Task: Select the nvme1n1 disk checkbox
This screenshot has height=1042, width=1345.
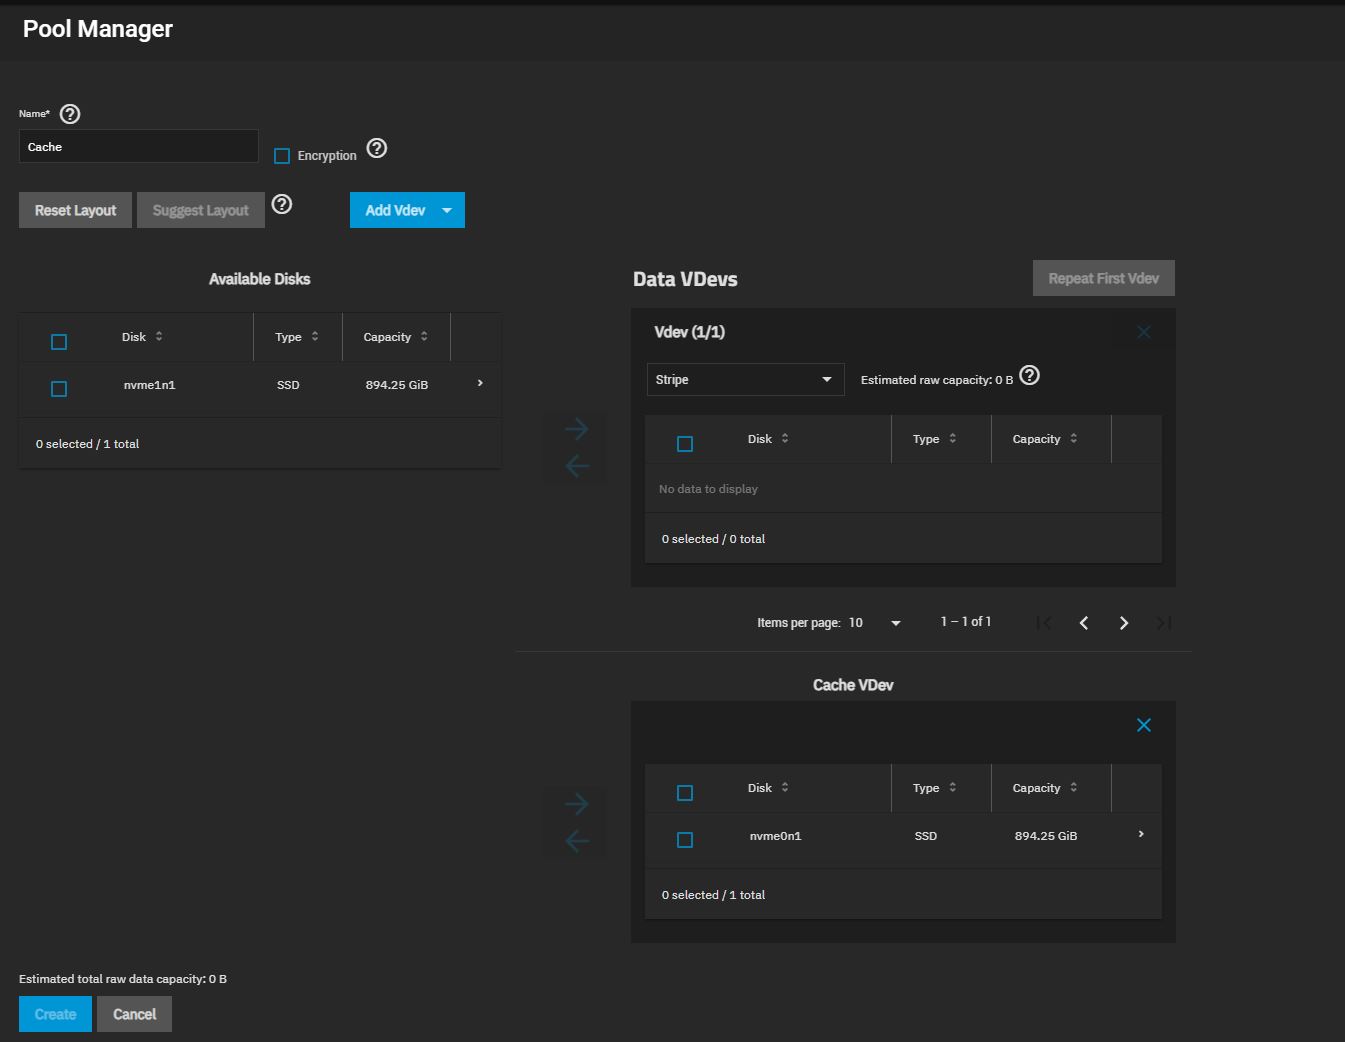Action: pyautogui.click(x=59, y=389)
